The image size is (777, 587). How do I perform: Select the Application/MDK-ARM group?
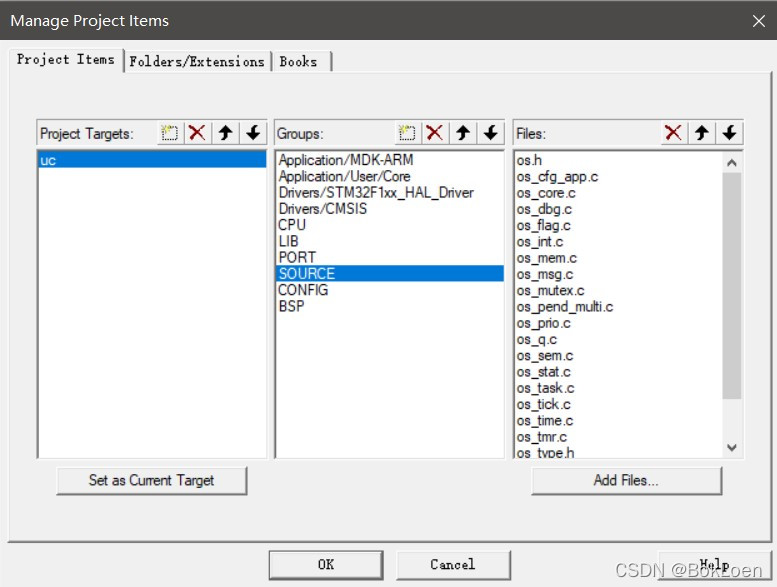tap(389, 160)
